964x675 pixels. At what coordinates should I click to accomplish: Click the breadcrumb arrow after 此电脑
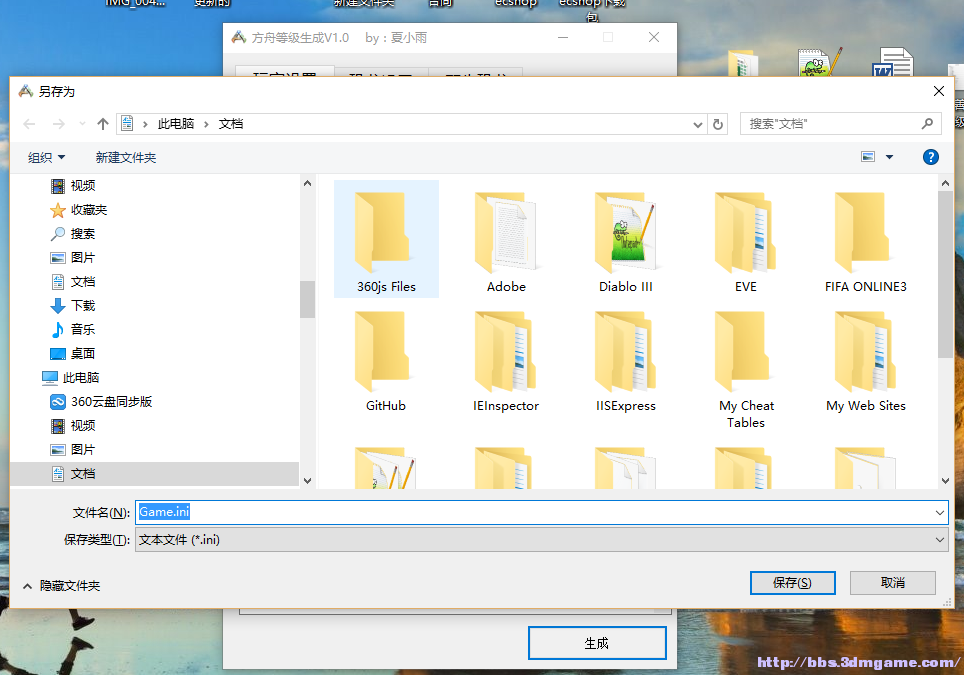pyautogui.click(x=206, y=124)
